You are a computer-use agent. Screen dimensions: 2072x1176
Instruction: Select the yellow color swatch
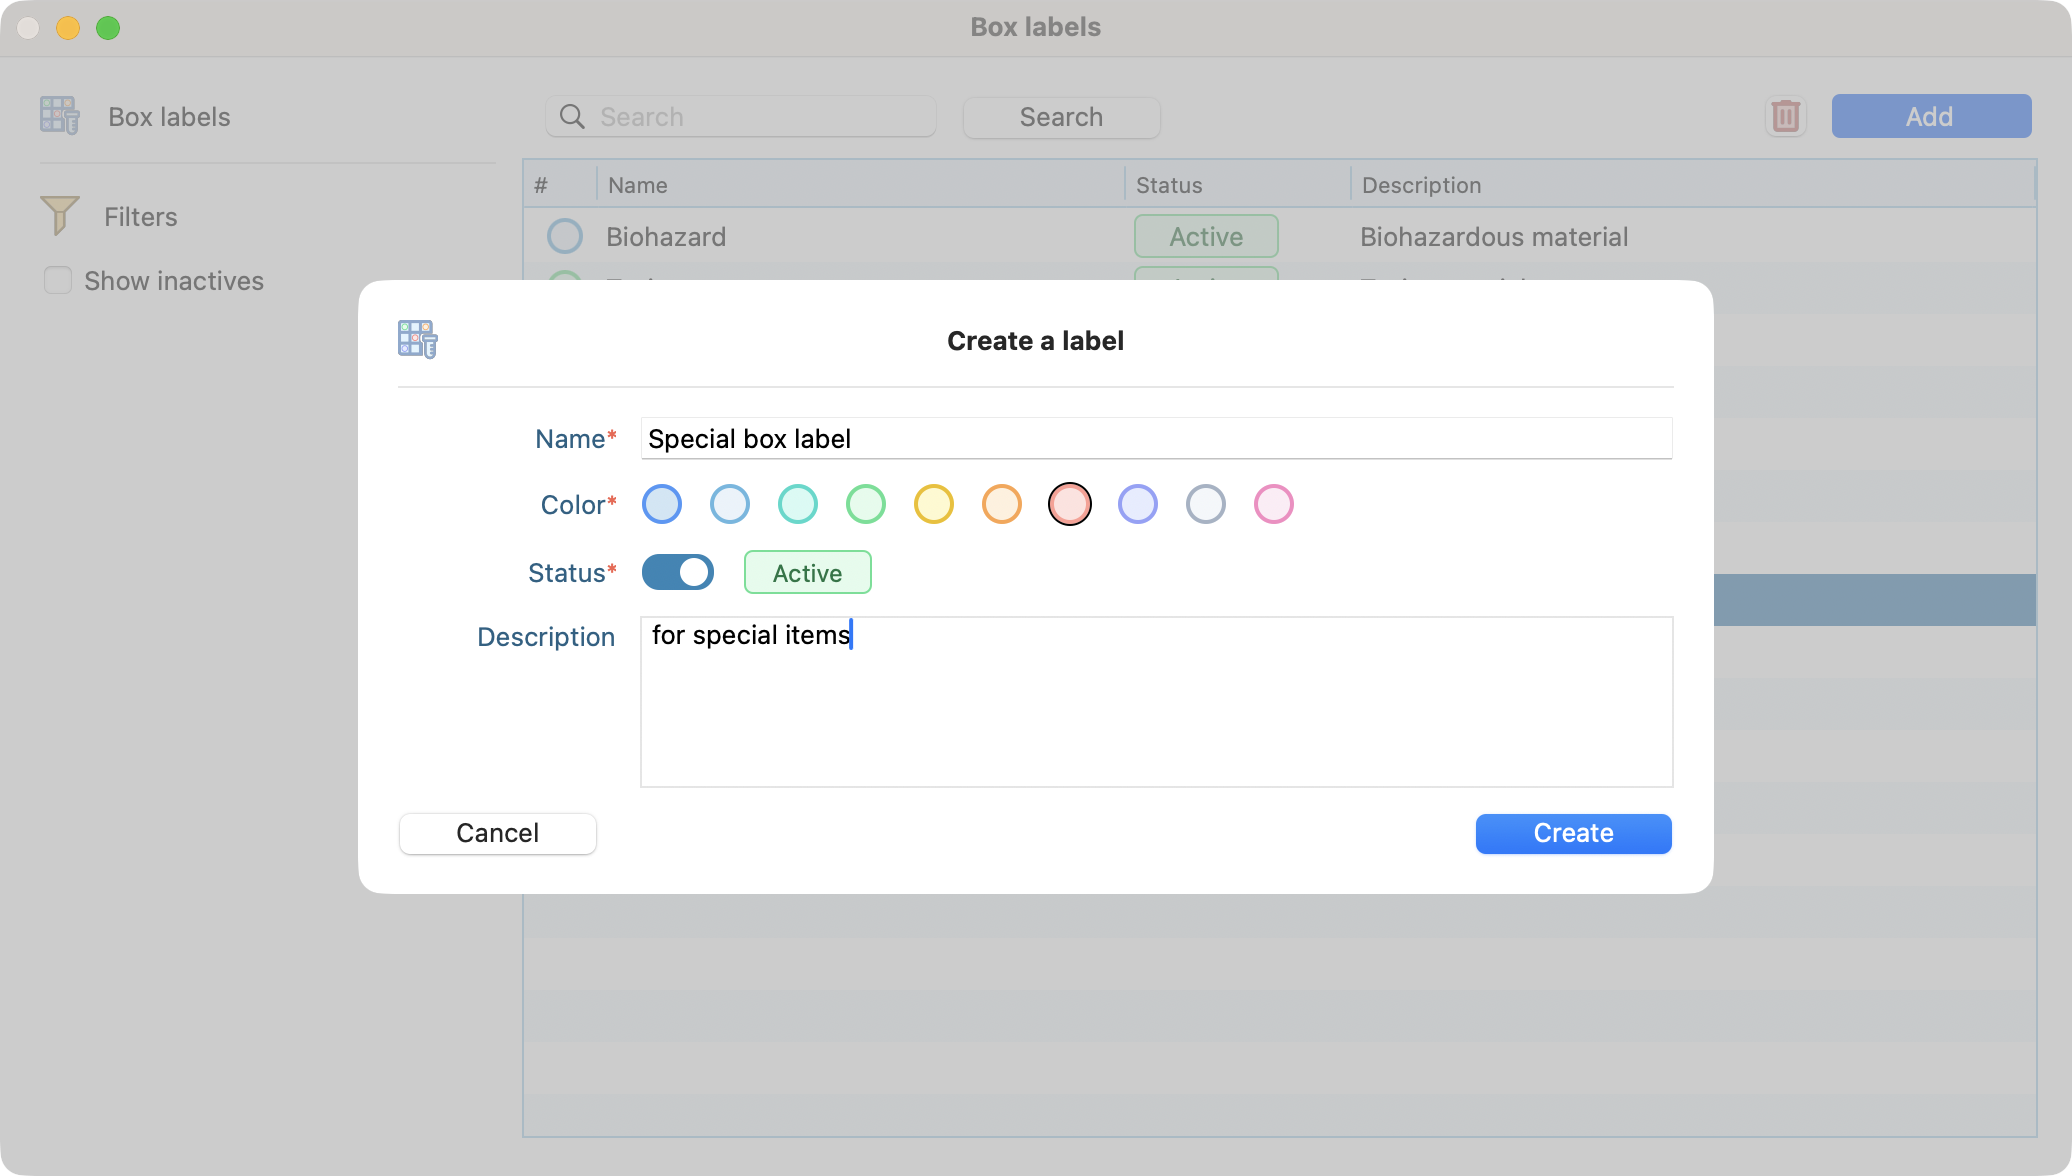(x=933, y=505)
